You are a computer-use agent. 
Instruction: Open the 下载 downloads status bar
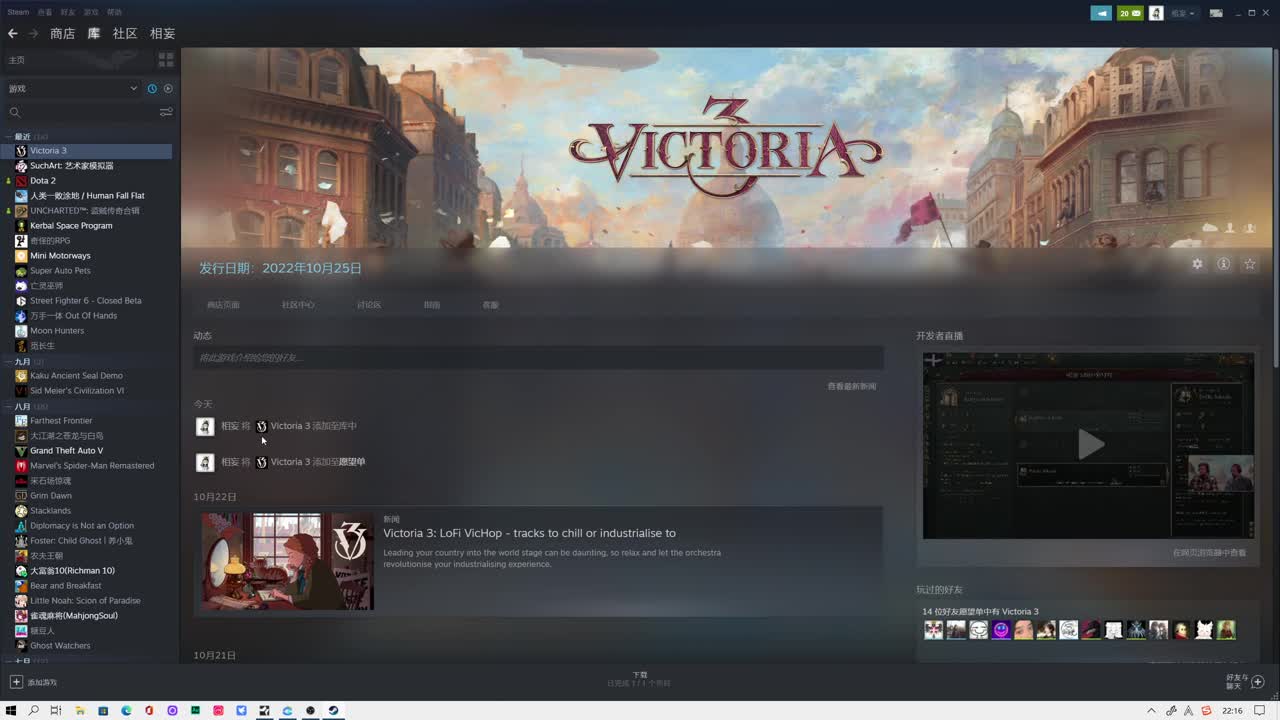click(x=640, y=679)
